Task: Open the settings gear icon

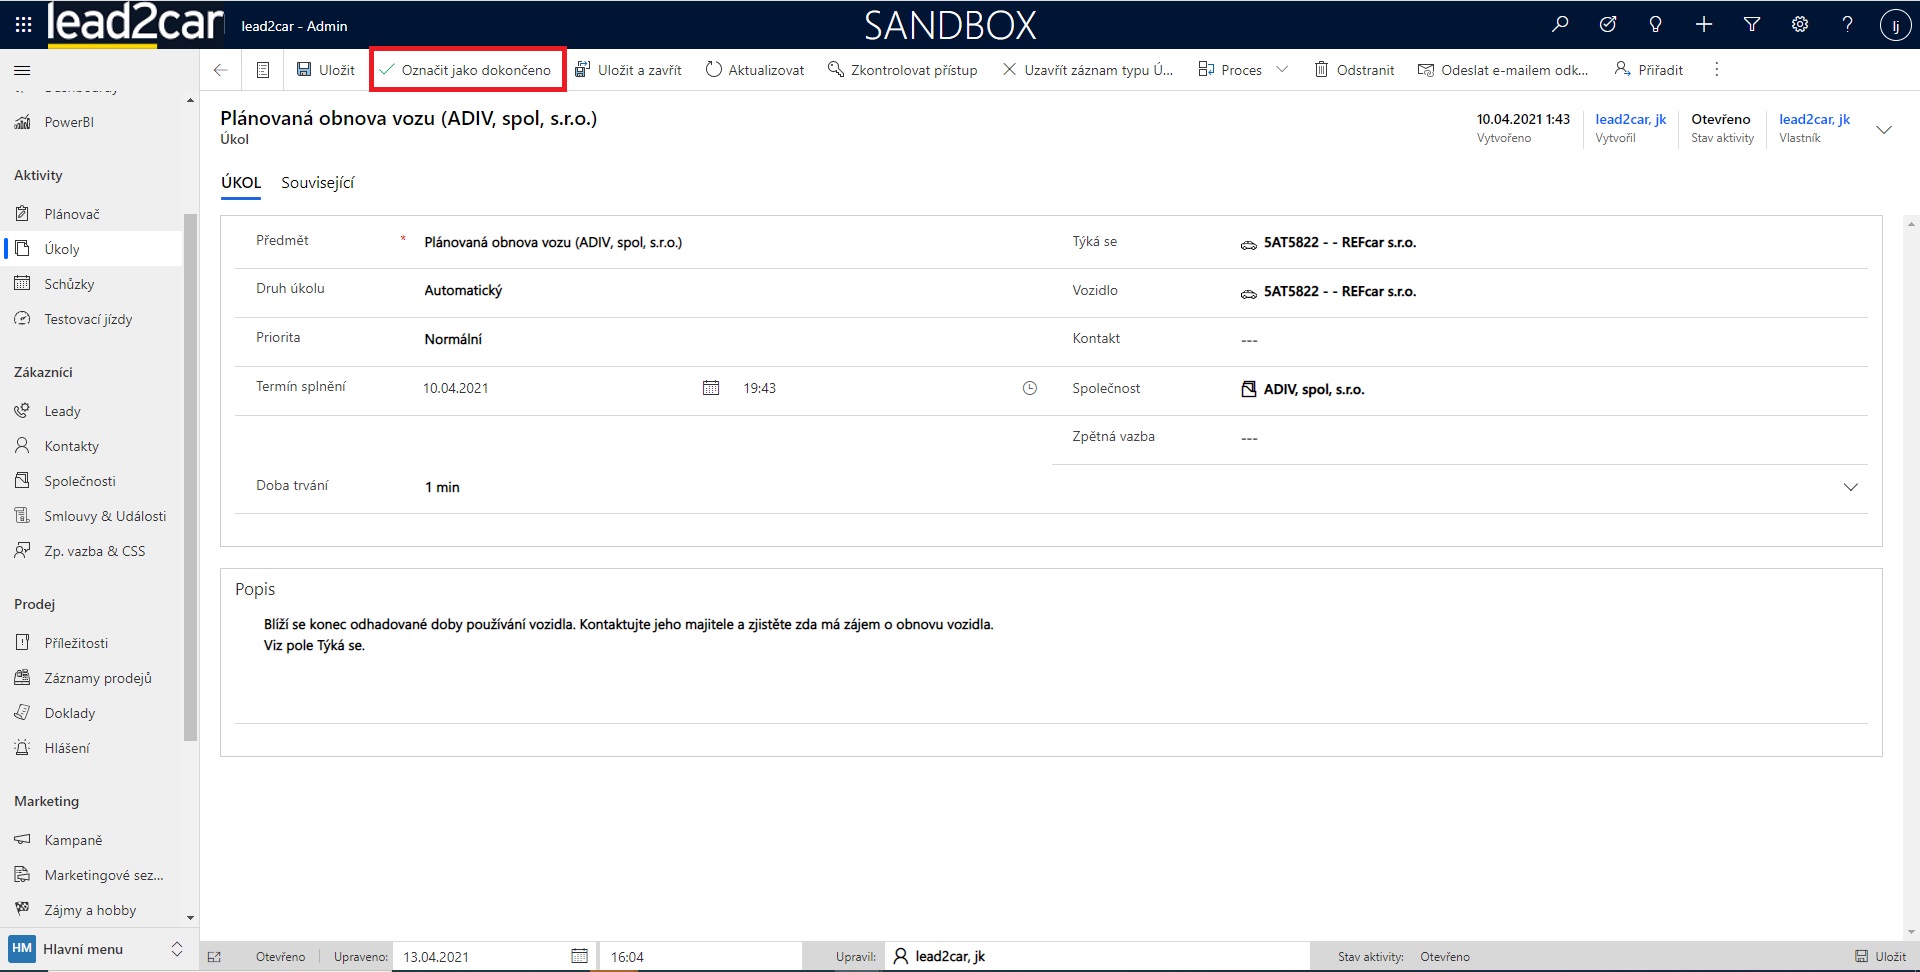Action: [1800, 25]
